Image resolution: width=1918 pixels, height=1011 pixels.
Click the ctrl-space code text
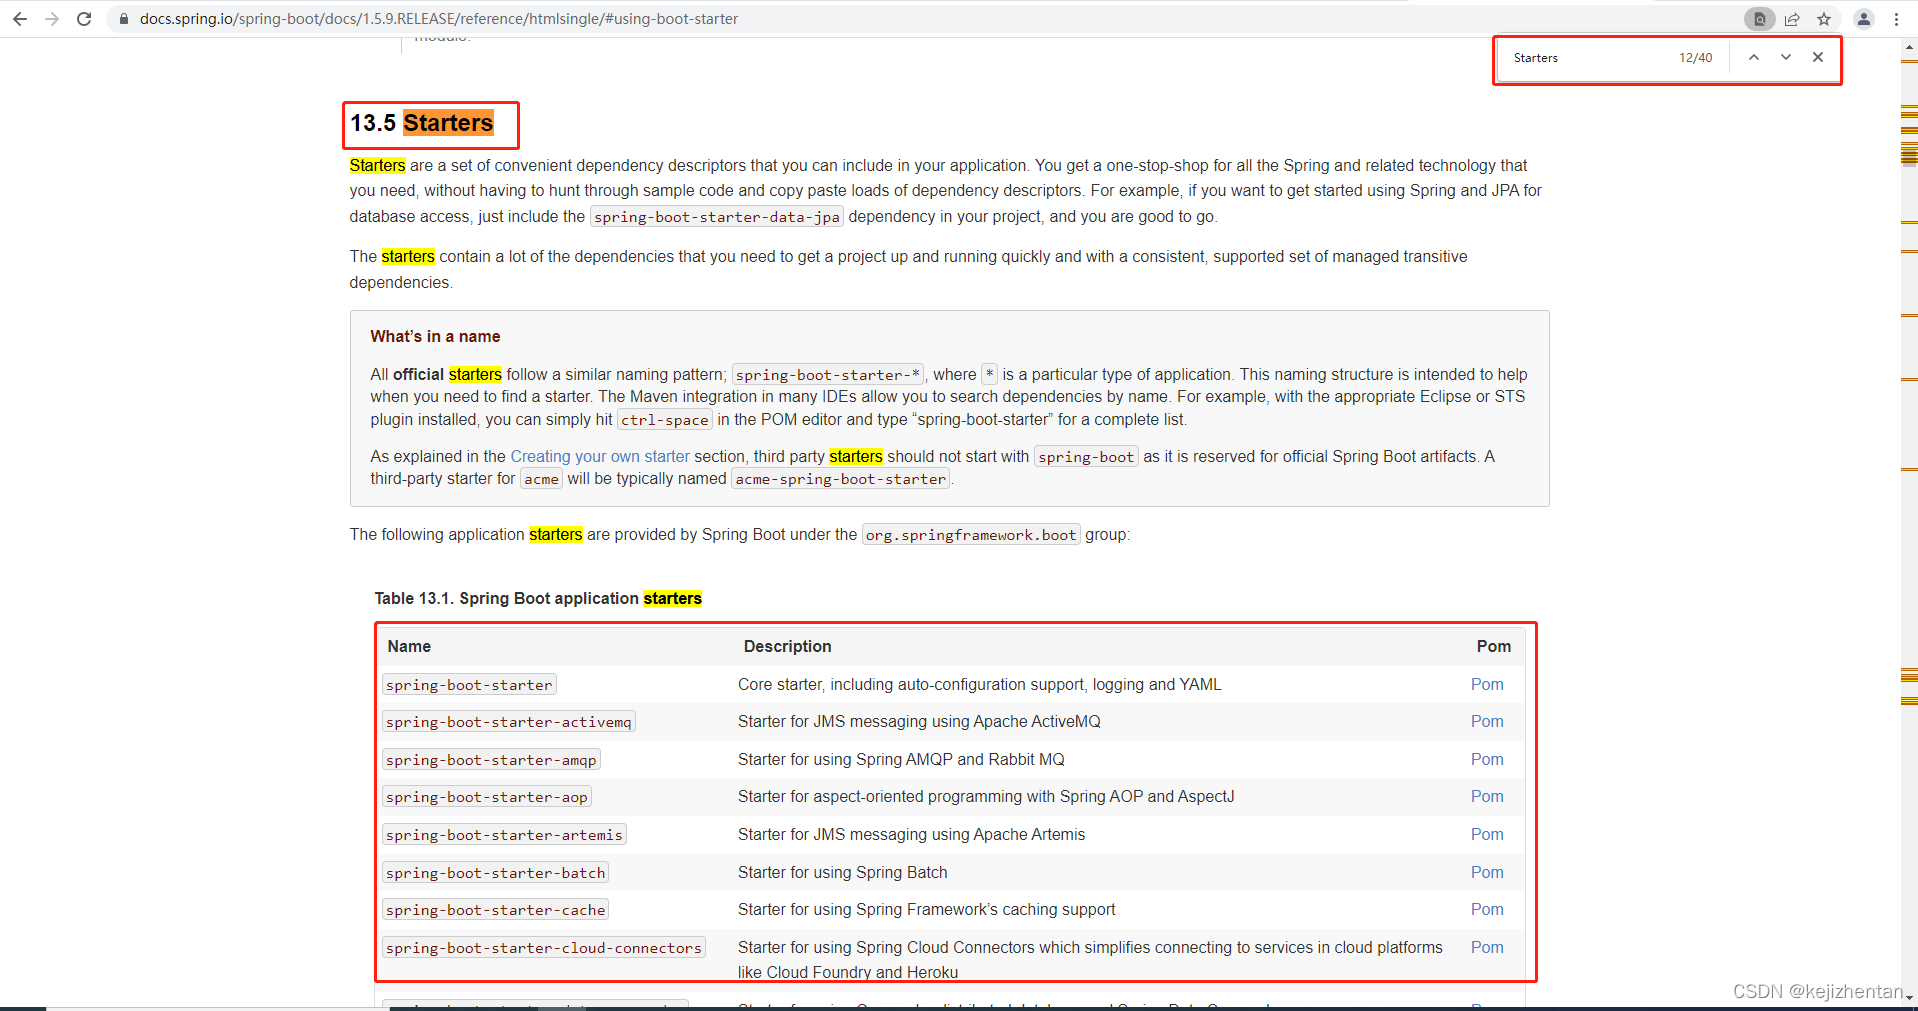coord(665,420)
